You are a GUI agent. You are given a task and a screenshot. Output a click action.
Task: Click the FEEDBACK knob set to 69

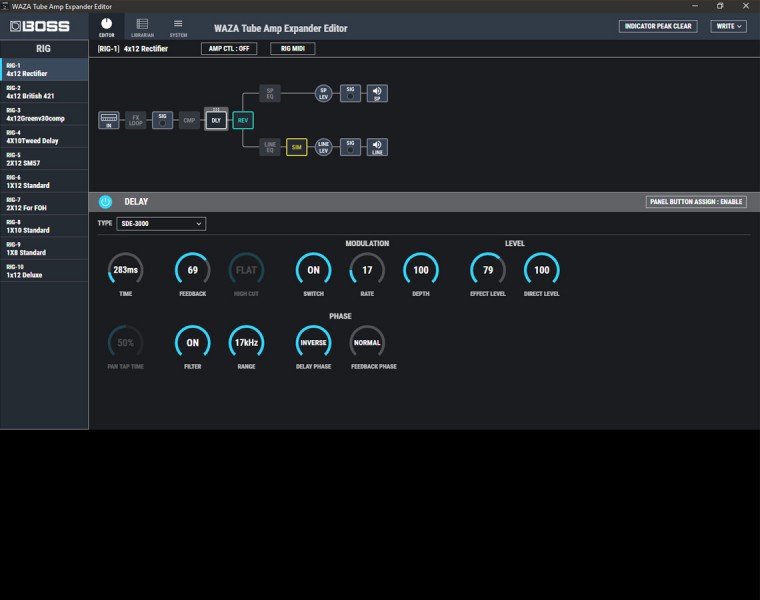[192, 270]
